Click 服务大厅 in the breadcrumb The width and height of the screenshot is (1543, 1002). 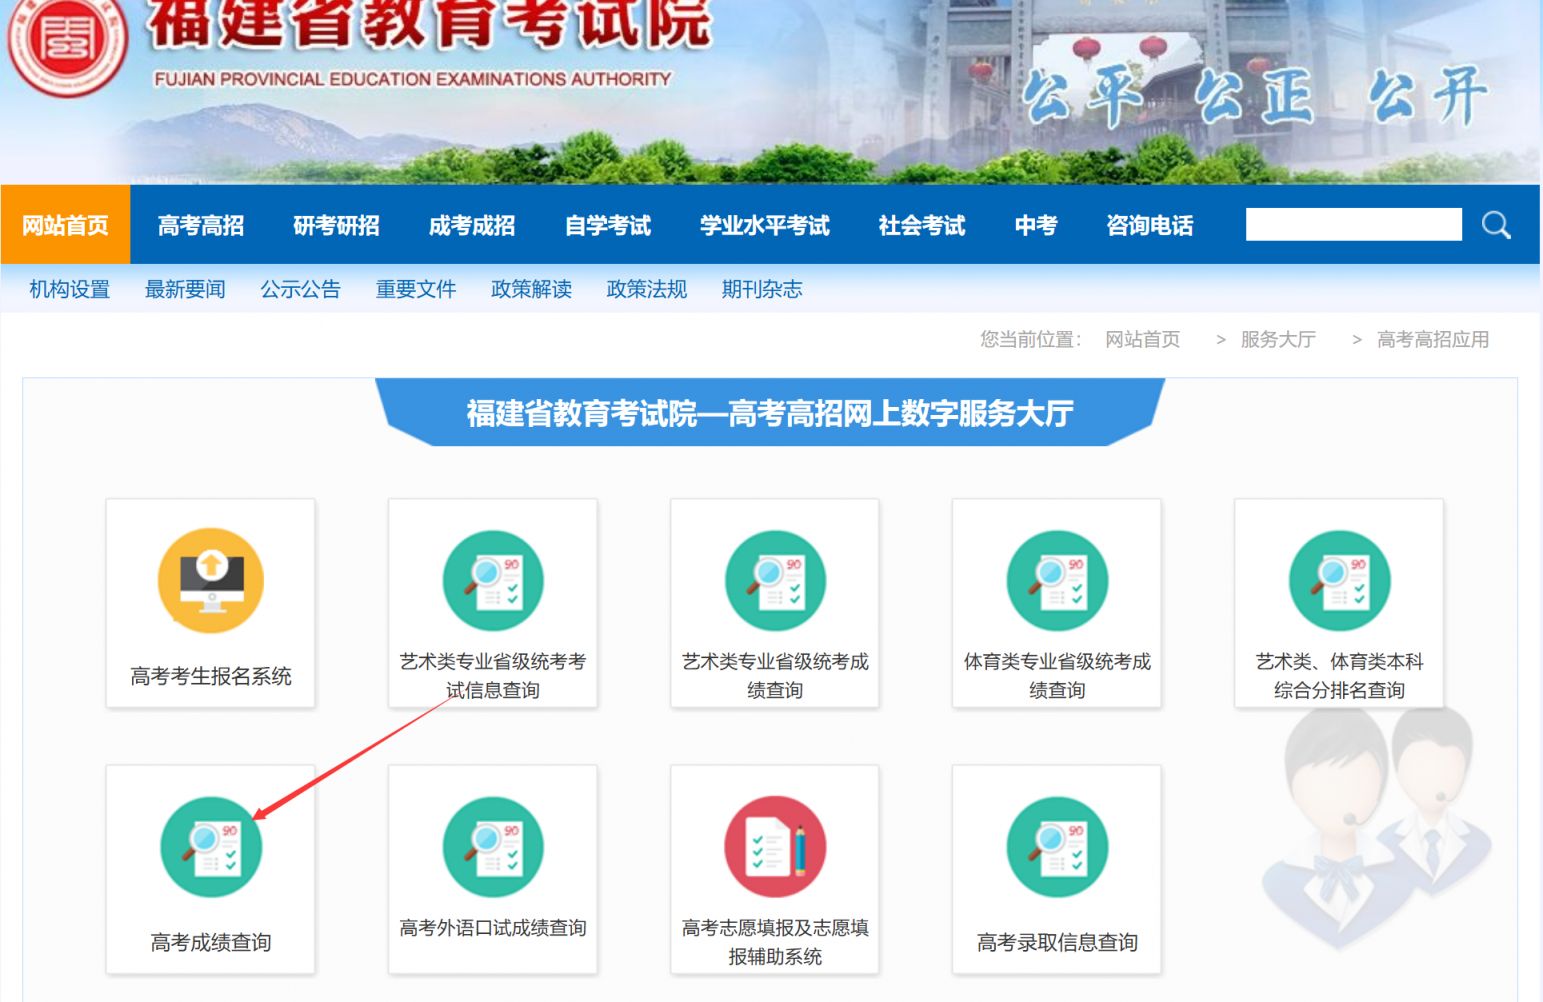pos(1278,340)
